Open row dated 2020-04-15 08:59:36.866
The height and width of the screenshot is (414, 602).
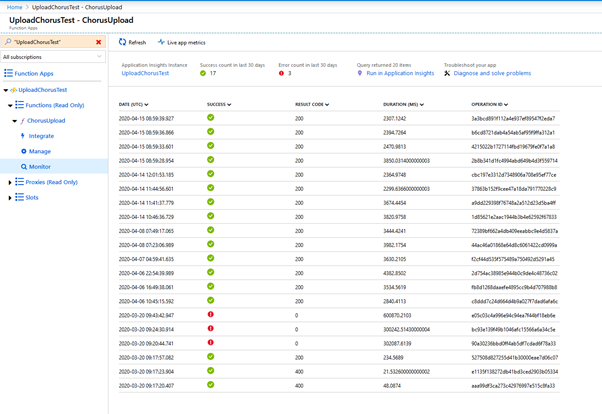[x=339, y=132]
